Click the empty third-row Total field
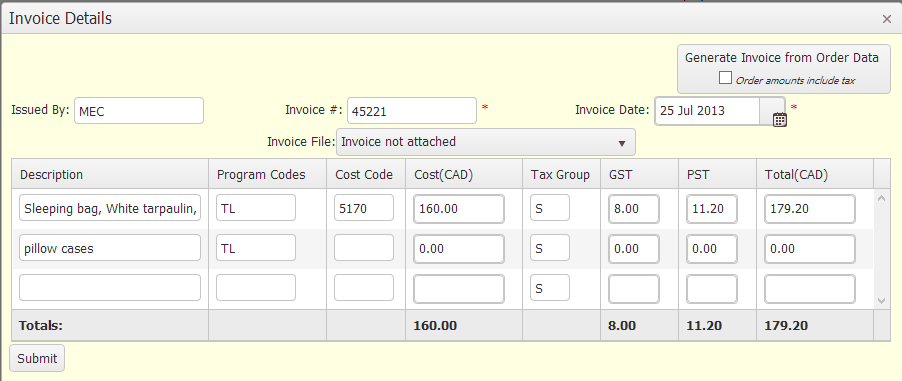Screen dimensions: 902x381 coord(810,289)
